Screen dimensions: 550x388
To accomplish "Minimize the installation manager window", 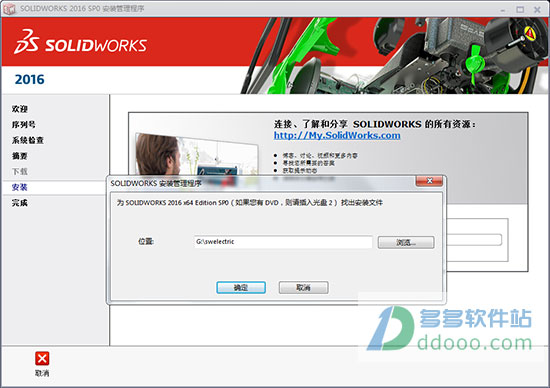I will click(503, 10).
